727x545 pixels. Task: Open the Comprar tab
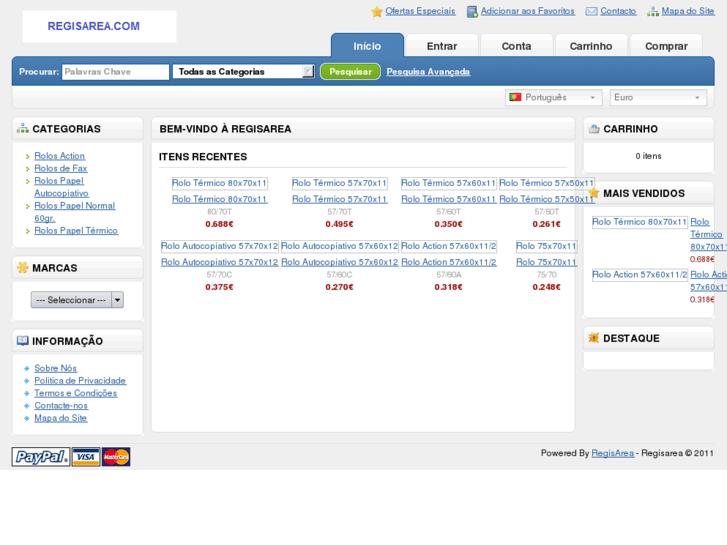(x=666, y=45)
